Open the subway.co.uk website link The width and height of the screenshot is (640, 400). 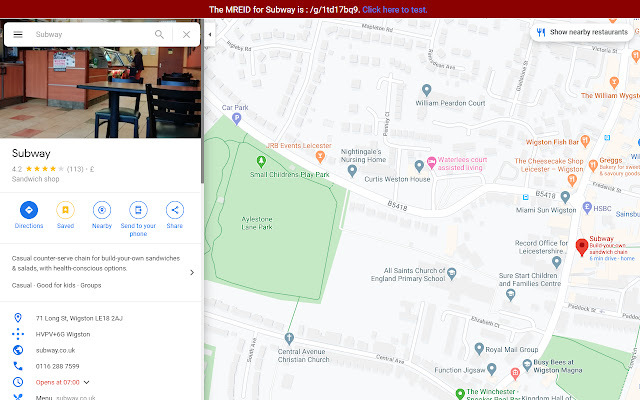[56, 350]
